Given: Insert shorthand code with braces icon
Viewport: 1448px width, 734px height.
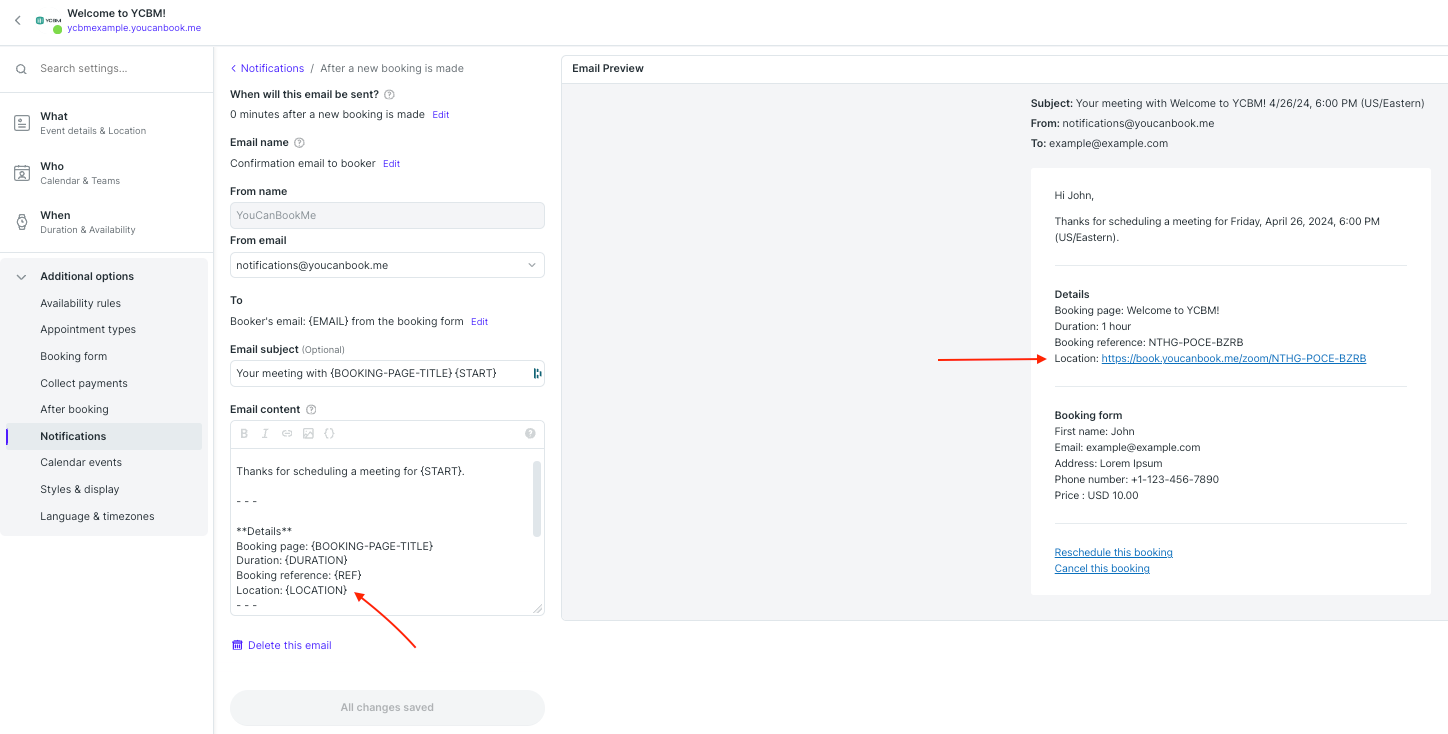Looking at the screenshot, I should click(330, 434).
